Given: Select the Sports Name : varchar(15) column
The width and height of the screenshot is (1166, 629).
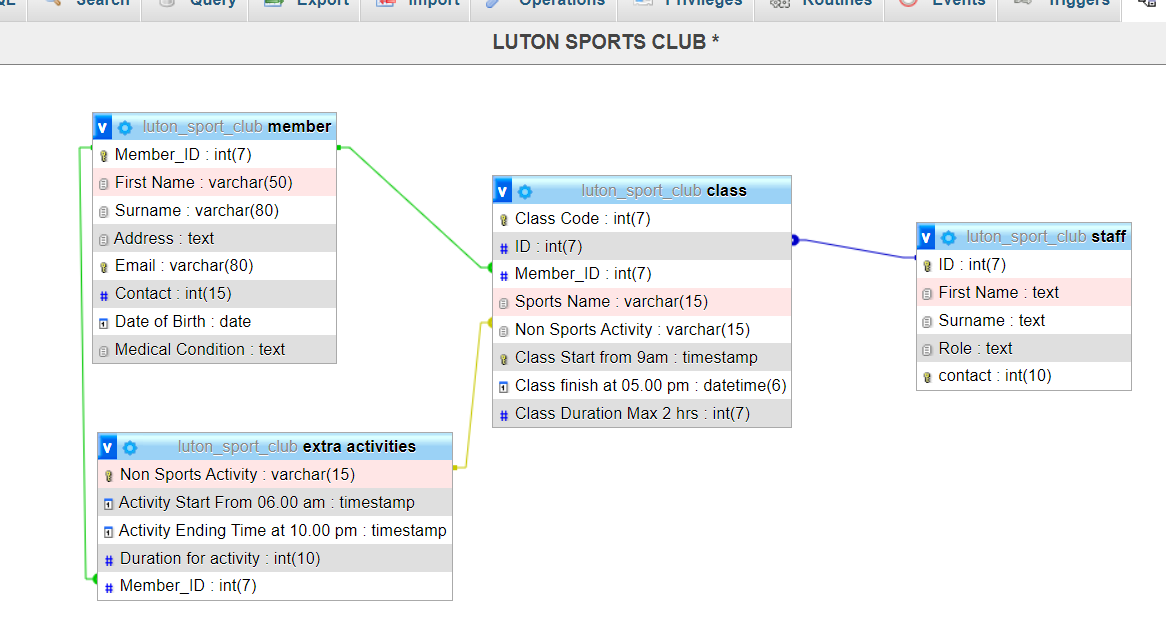Looking at the screenshot, I should pyautogui.click(x=642, y=302).
